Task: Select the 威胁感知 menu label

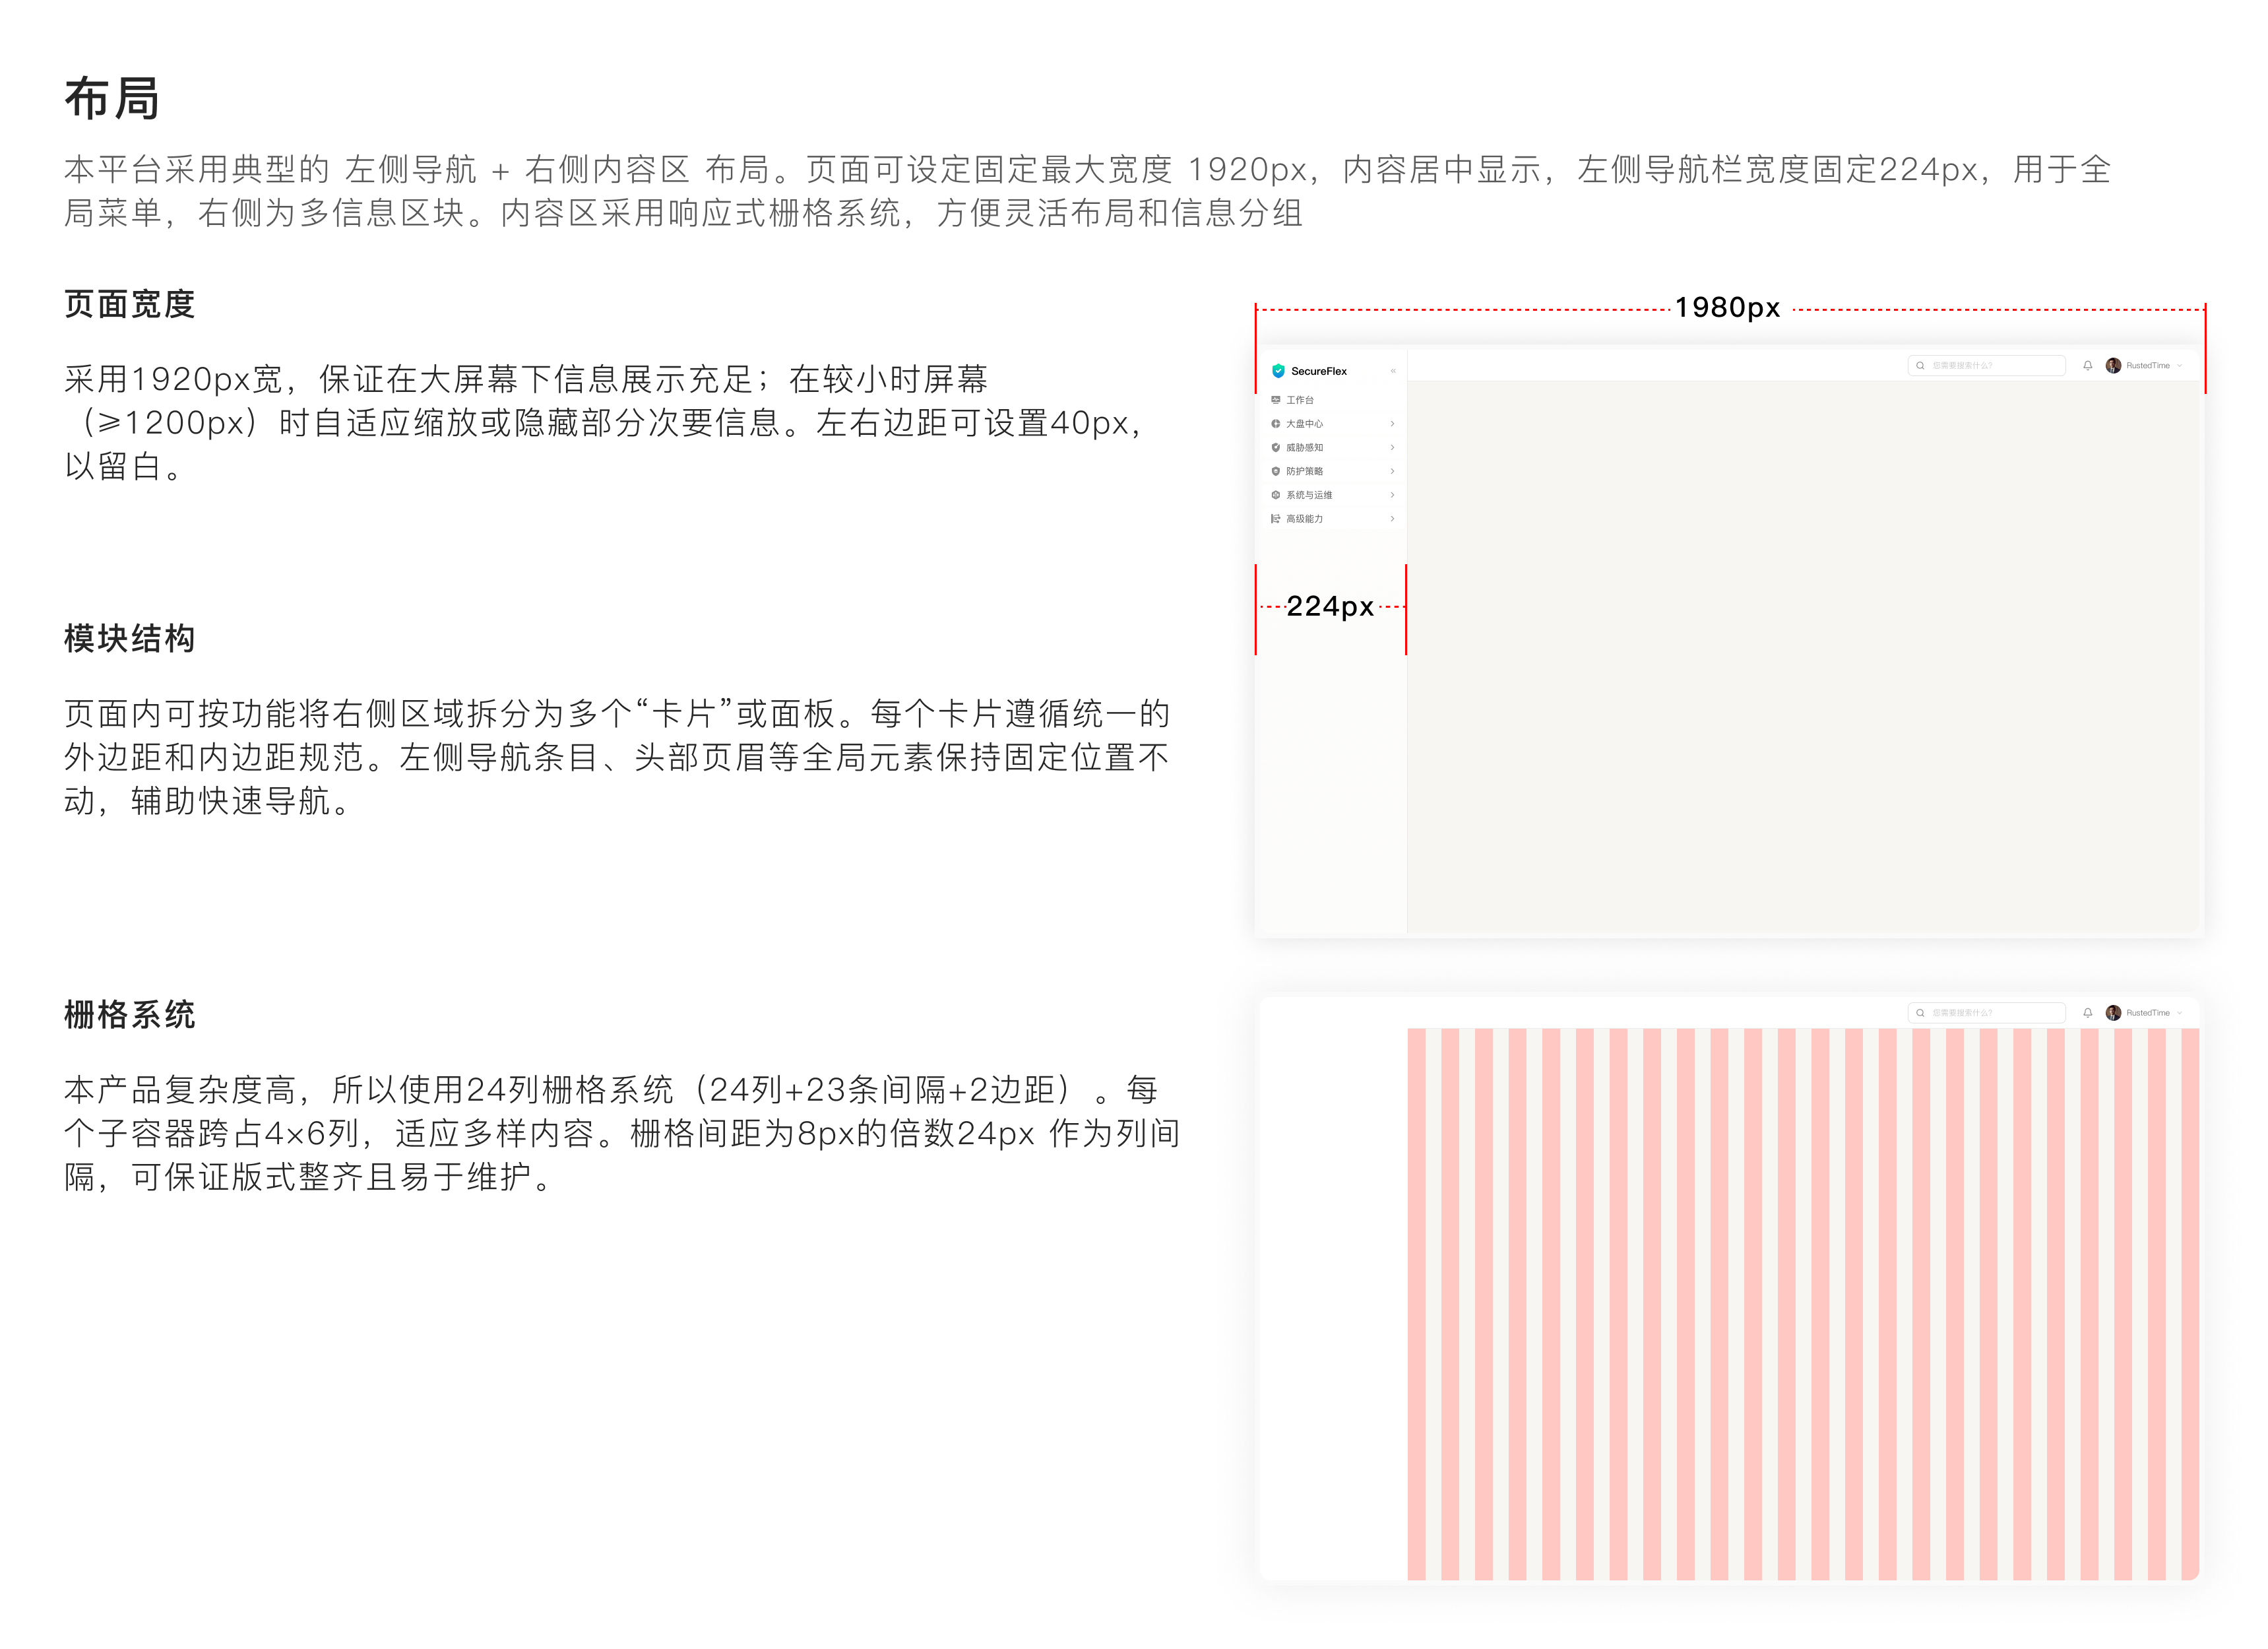Action: [x=1304, y=448]
